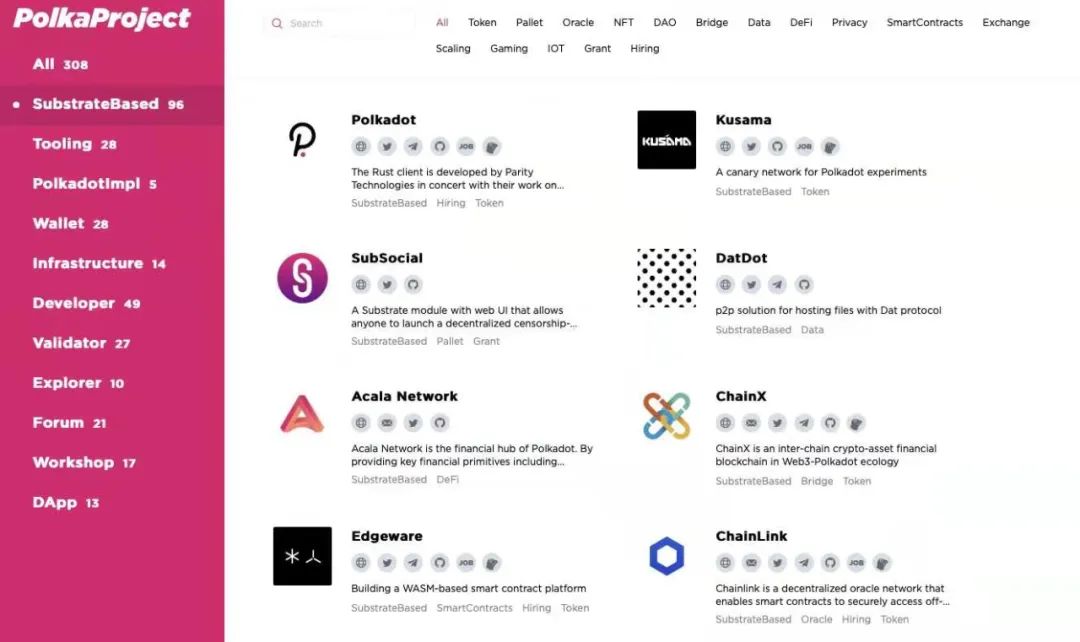Switch to the DAO filter tab

click(665, 22)
